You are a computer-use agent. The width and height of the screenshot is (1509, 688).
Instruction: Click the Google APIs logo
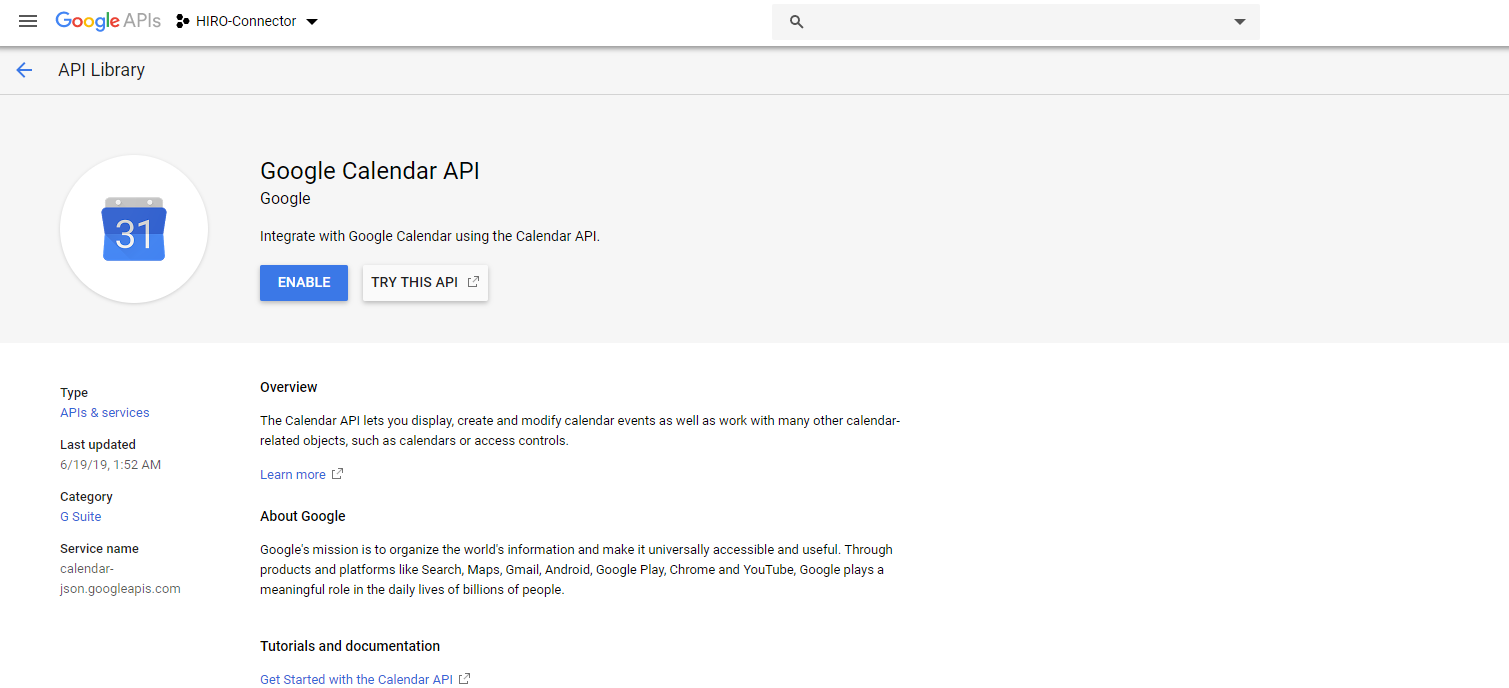tap(108, 21)
